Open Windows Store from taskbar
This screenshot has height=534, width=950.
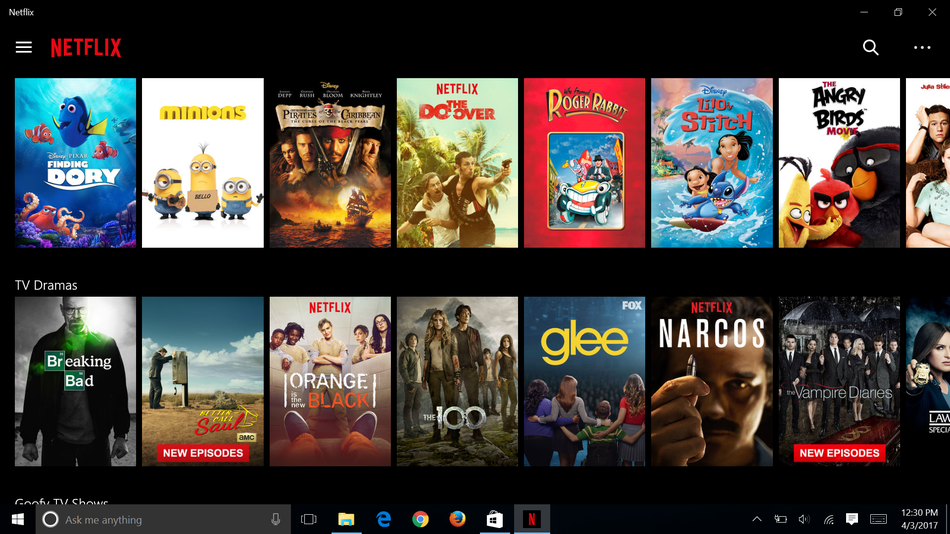click(x=494, y=519)
